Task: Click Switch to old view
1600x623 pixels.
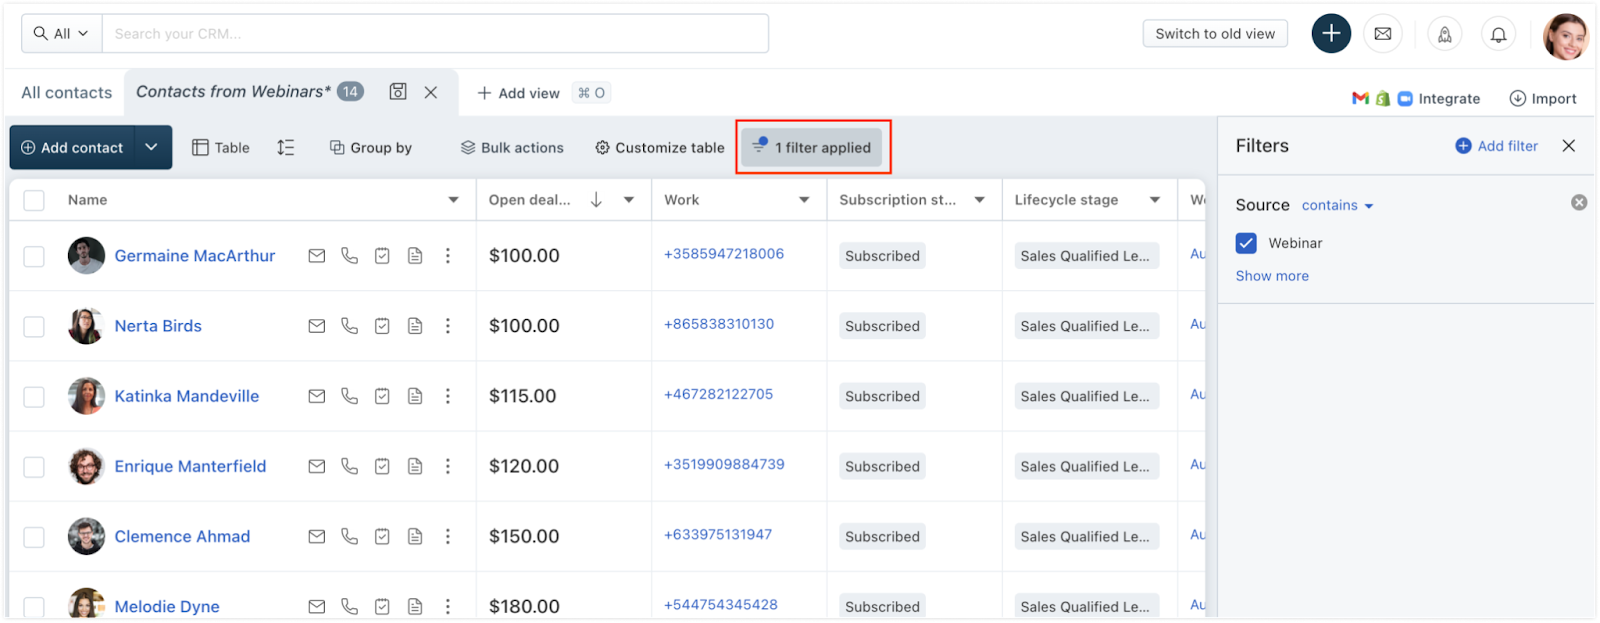Action: (1215, 33)
